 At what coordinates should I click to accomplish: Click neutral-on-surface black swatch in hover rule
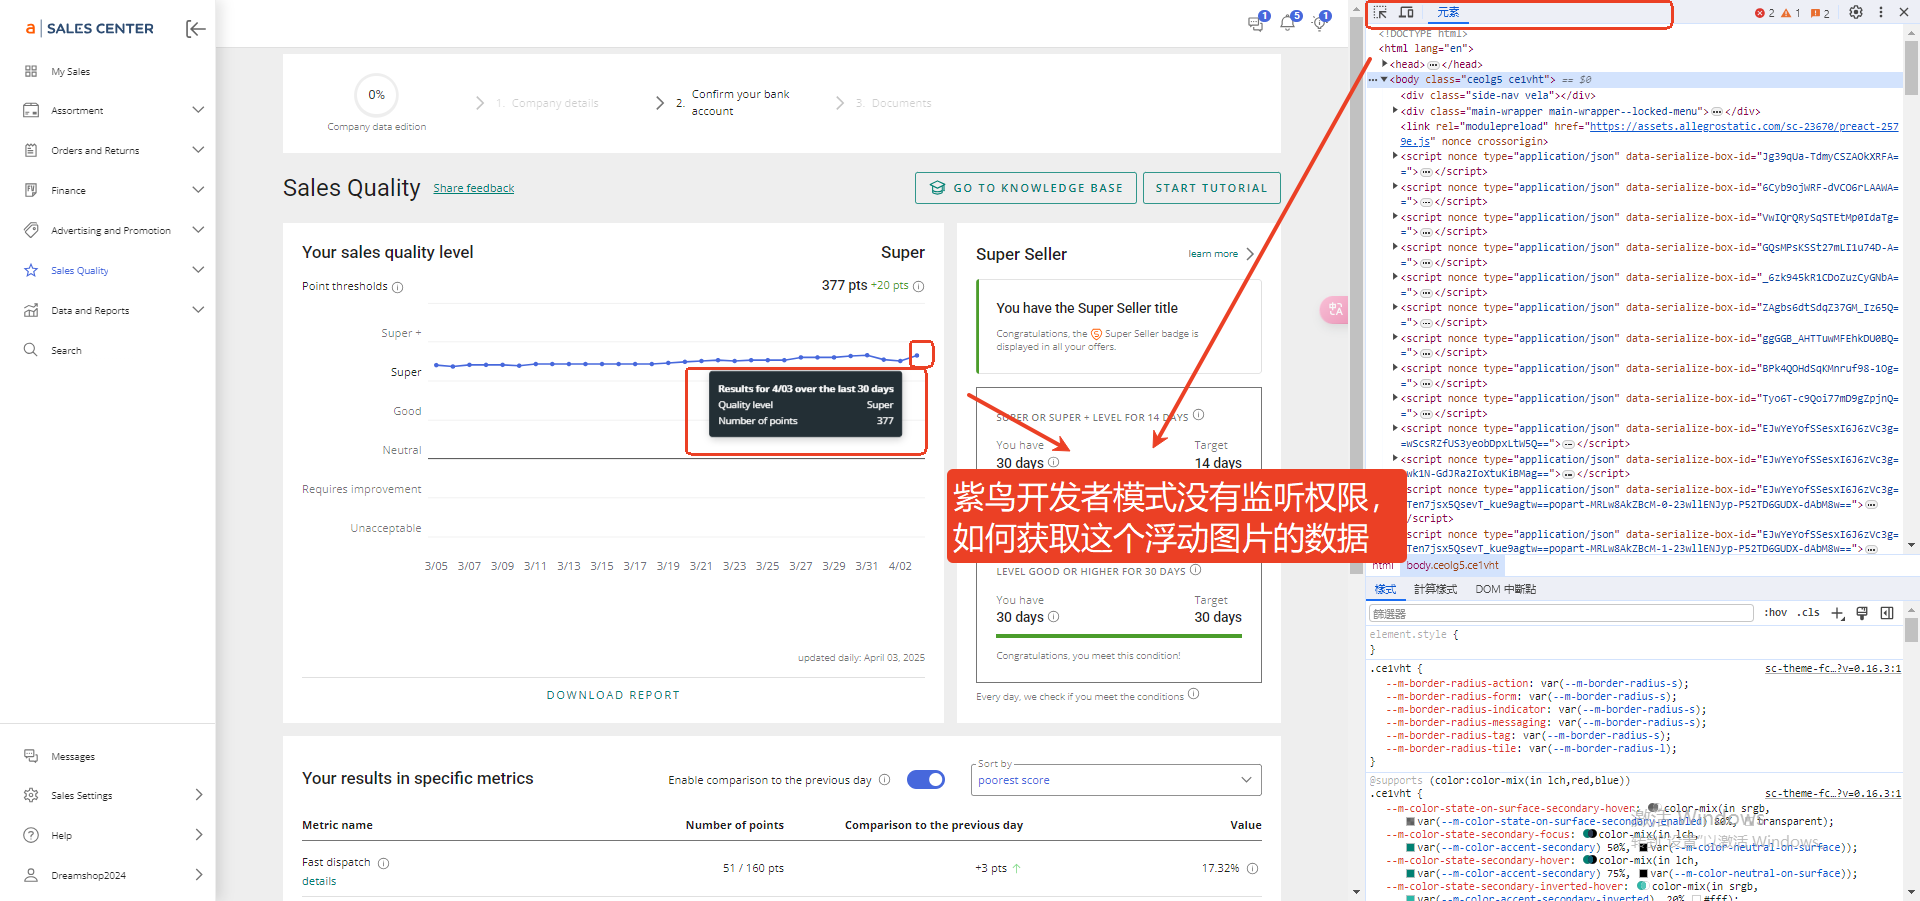[x=1643, y=873]
